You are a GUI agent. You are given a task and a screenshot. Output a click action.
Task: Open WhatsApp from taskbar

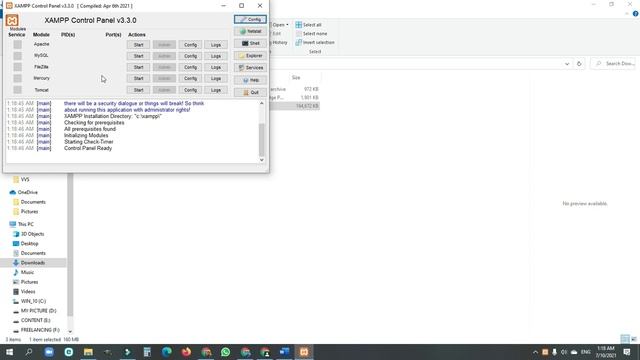click(225, 352)
